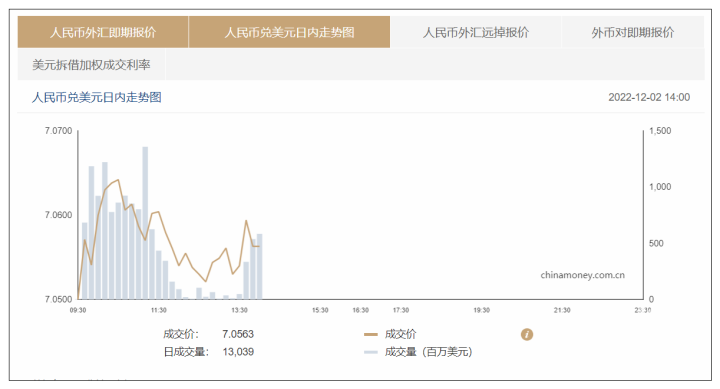Image resolution: width=720 pixels, height=389 pixels.
Task: Click the 15:30 time axis label
Action: tap(320, 310)
